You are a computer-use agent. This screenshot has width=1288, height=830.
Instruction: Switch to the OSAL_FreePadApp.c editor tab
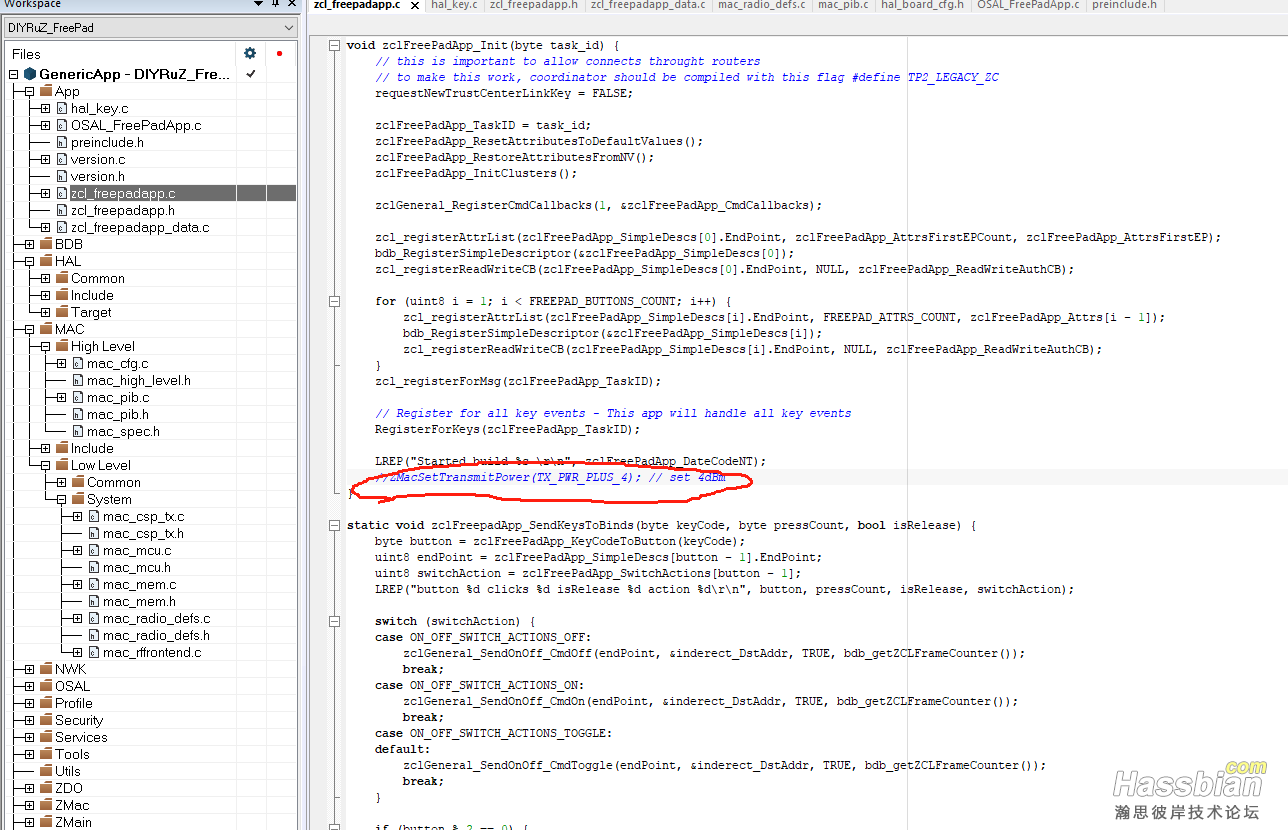(x=1028, y=5)
